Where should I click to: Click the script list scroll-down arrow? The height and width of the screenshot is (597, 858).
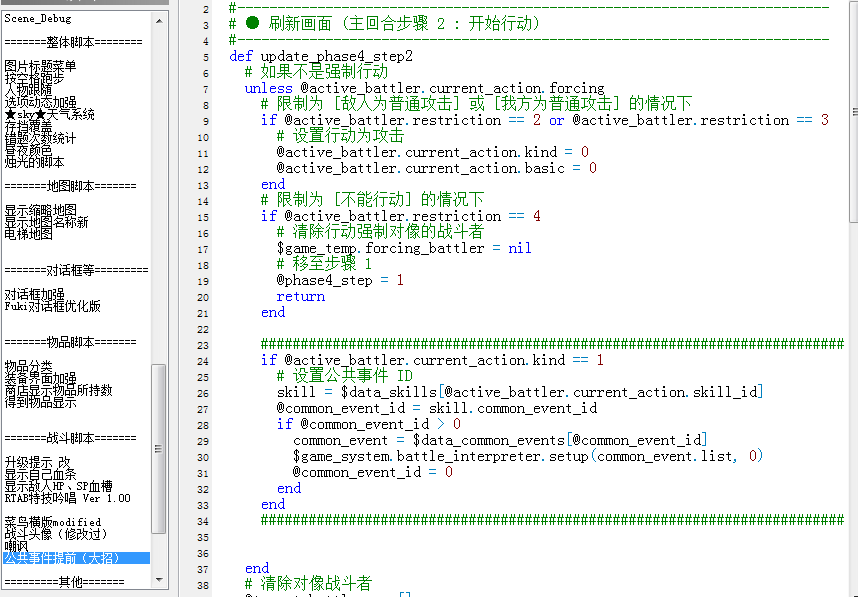[x=159, y=580]
